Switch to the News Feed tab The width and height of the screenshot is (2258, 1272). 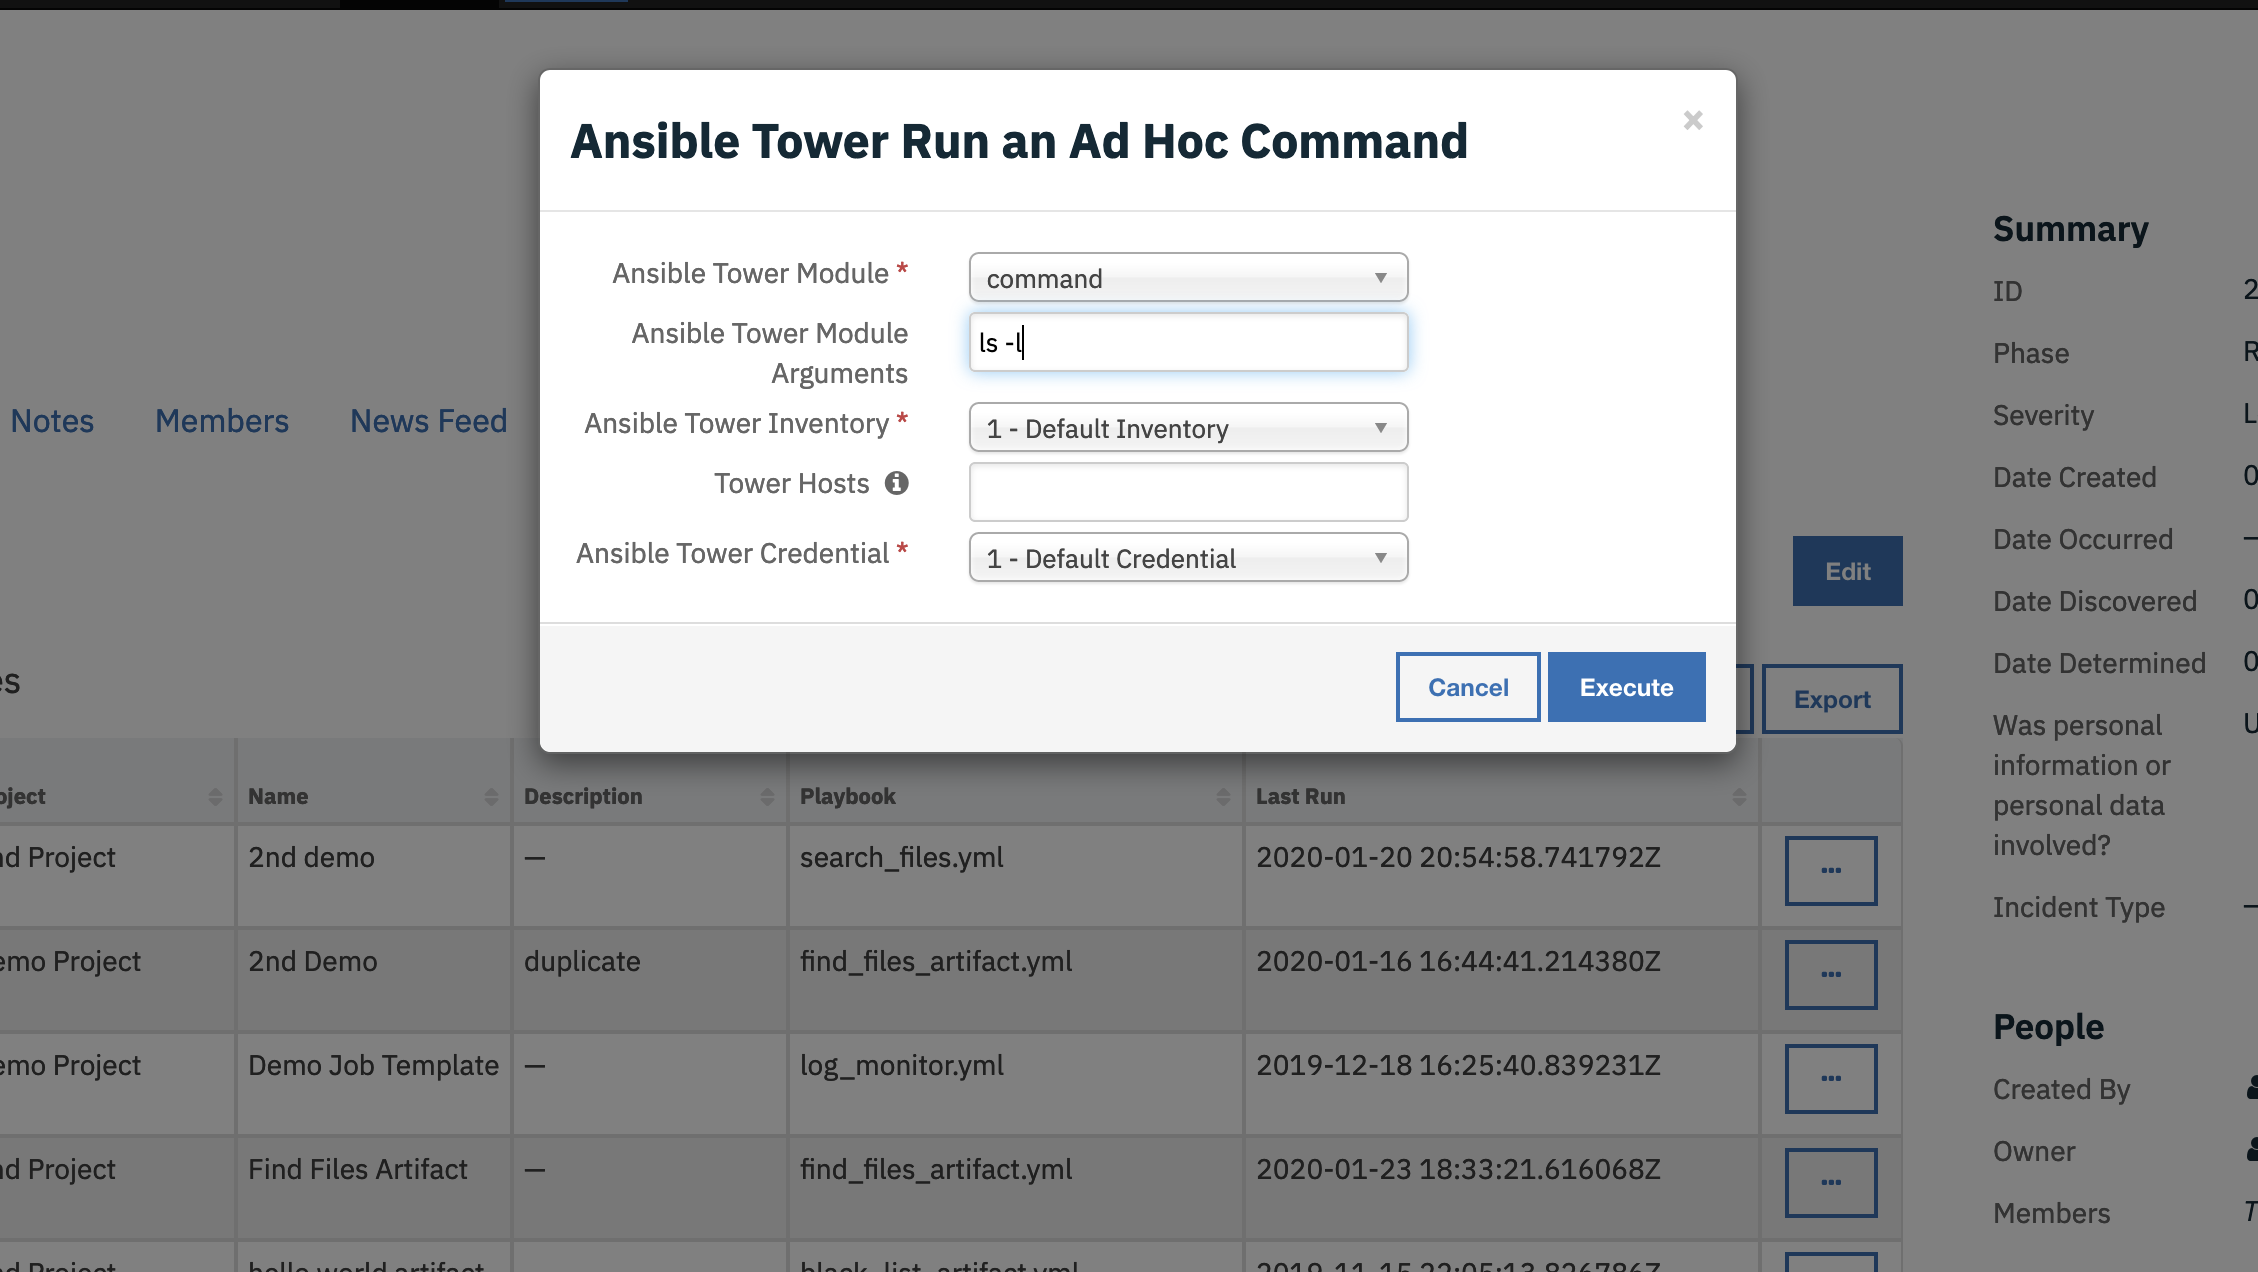click(428, 421)
